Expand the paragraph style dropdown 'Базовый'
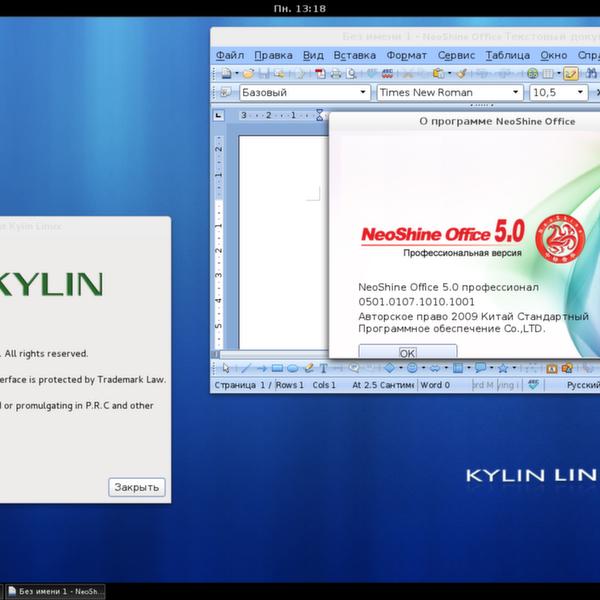 (363, 92)
